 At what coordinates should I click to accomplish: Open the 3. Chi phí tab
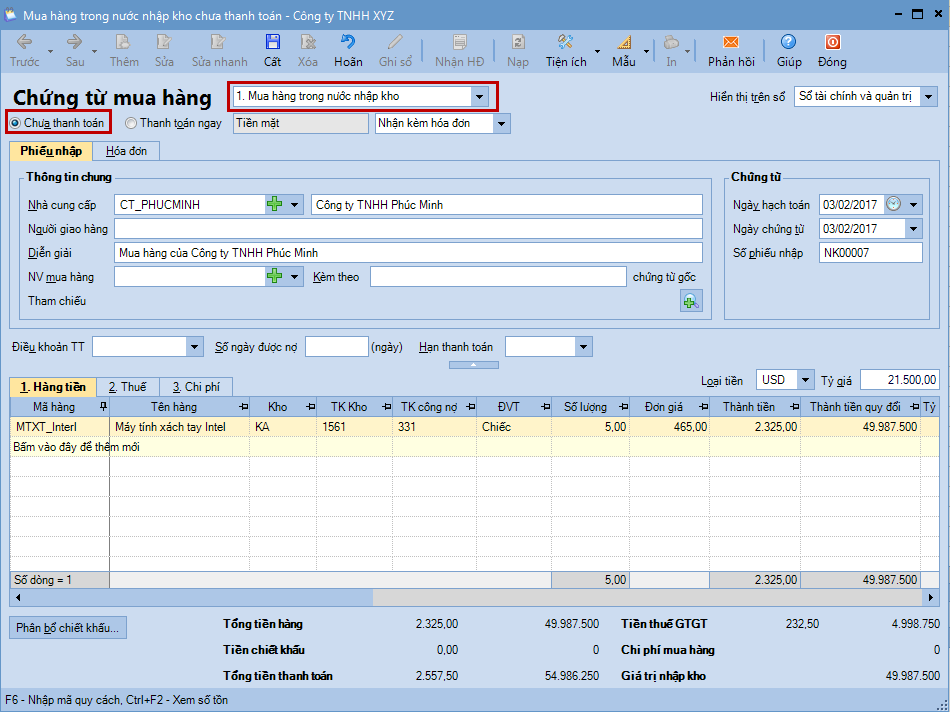[x=196, y=387]
